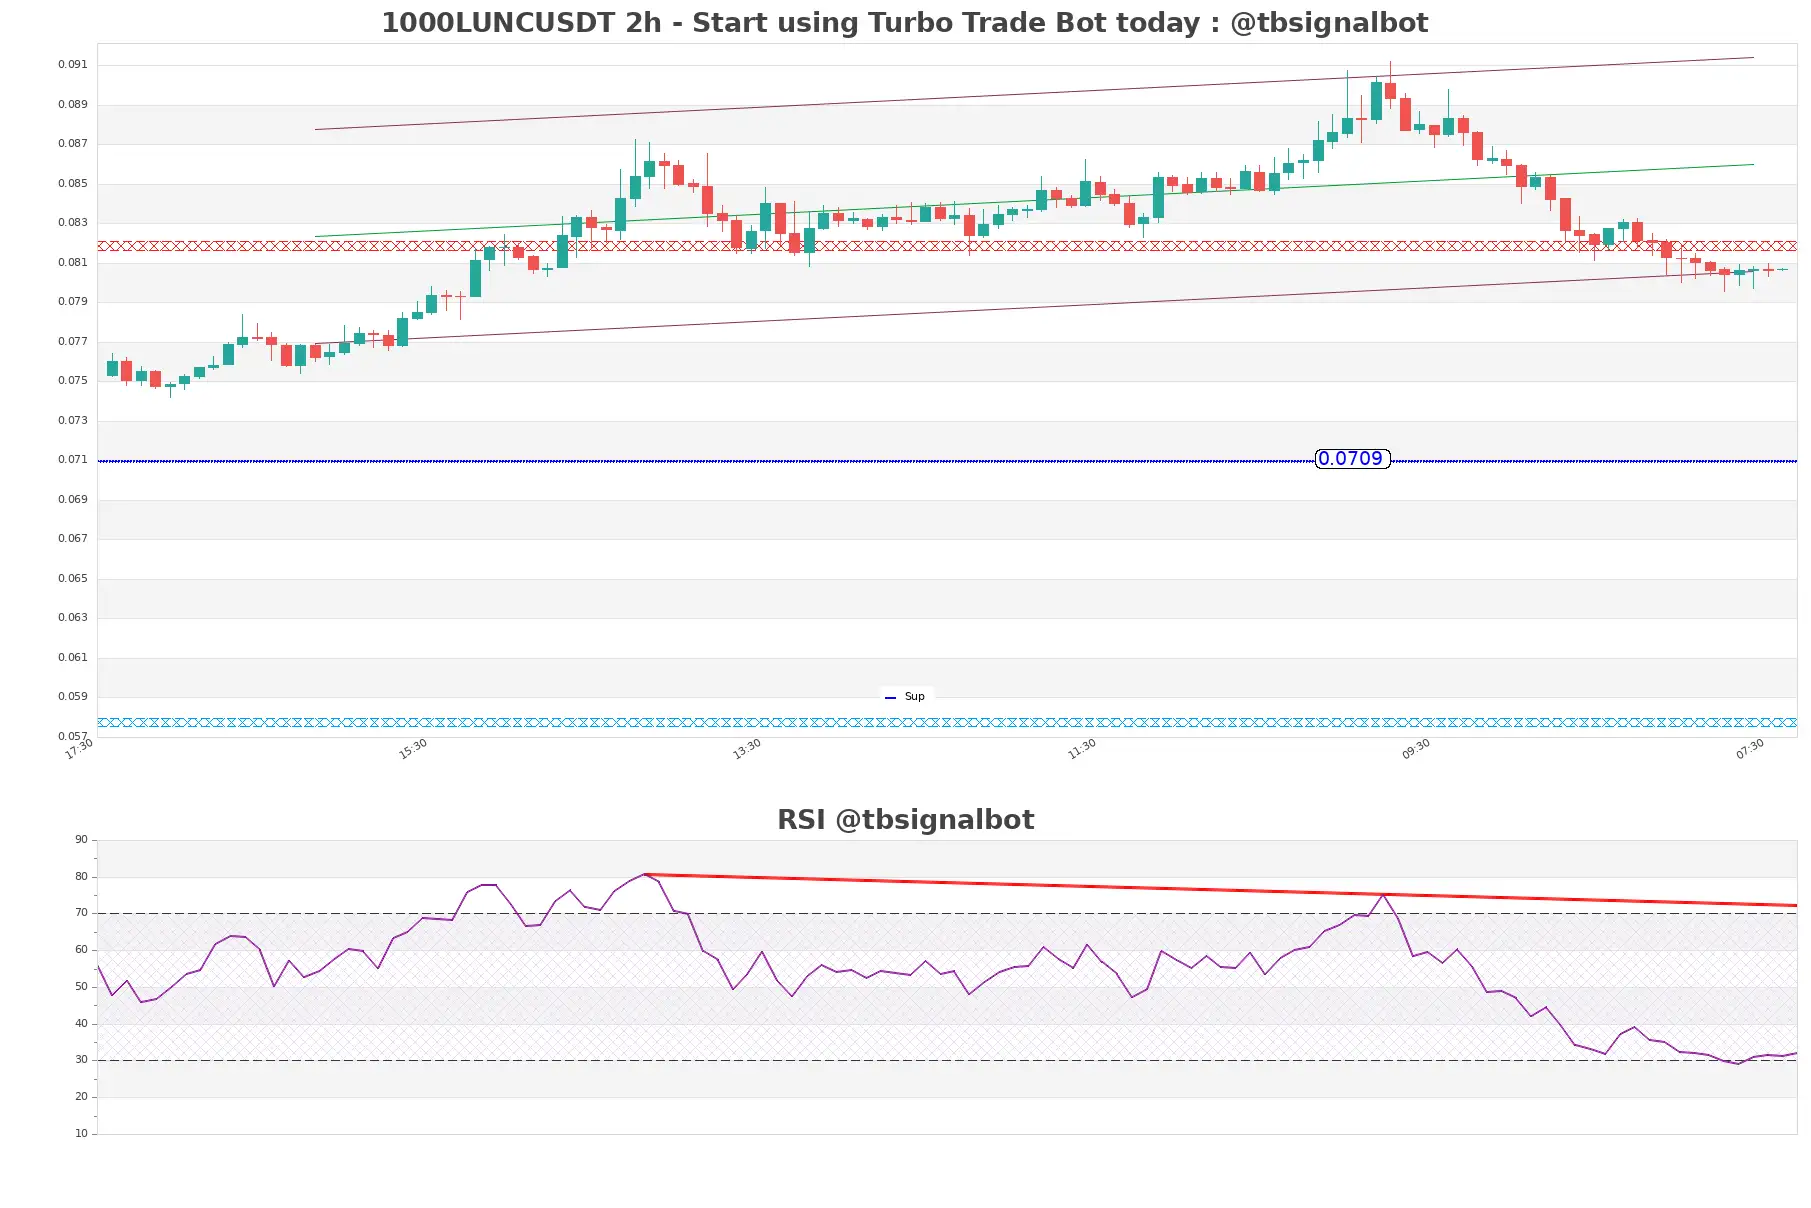Viewport: 1811px width, 1208px height.
Task: Click the 0.089 price axis label
Action: point(72,105)
